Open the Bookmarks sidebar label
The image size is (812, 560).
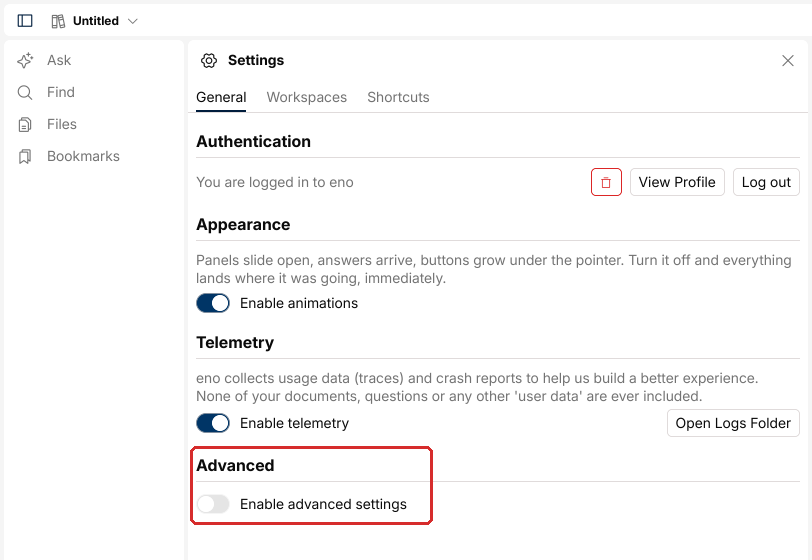pos(83,156)
